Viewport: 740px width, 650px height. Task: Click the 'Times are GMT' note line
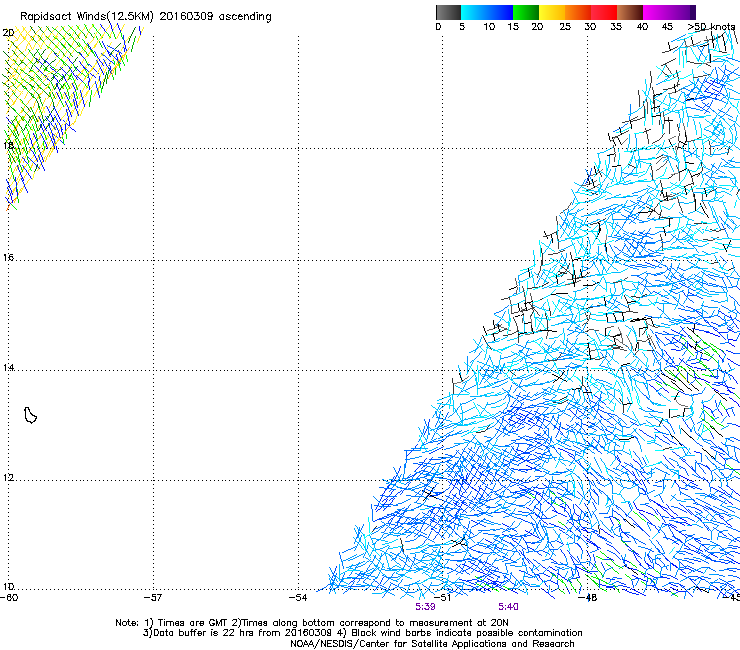[x=311, y=623]
